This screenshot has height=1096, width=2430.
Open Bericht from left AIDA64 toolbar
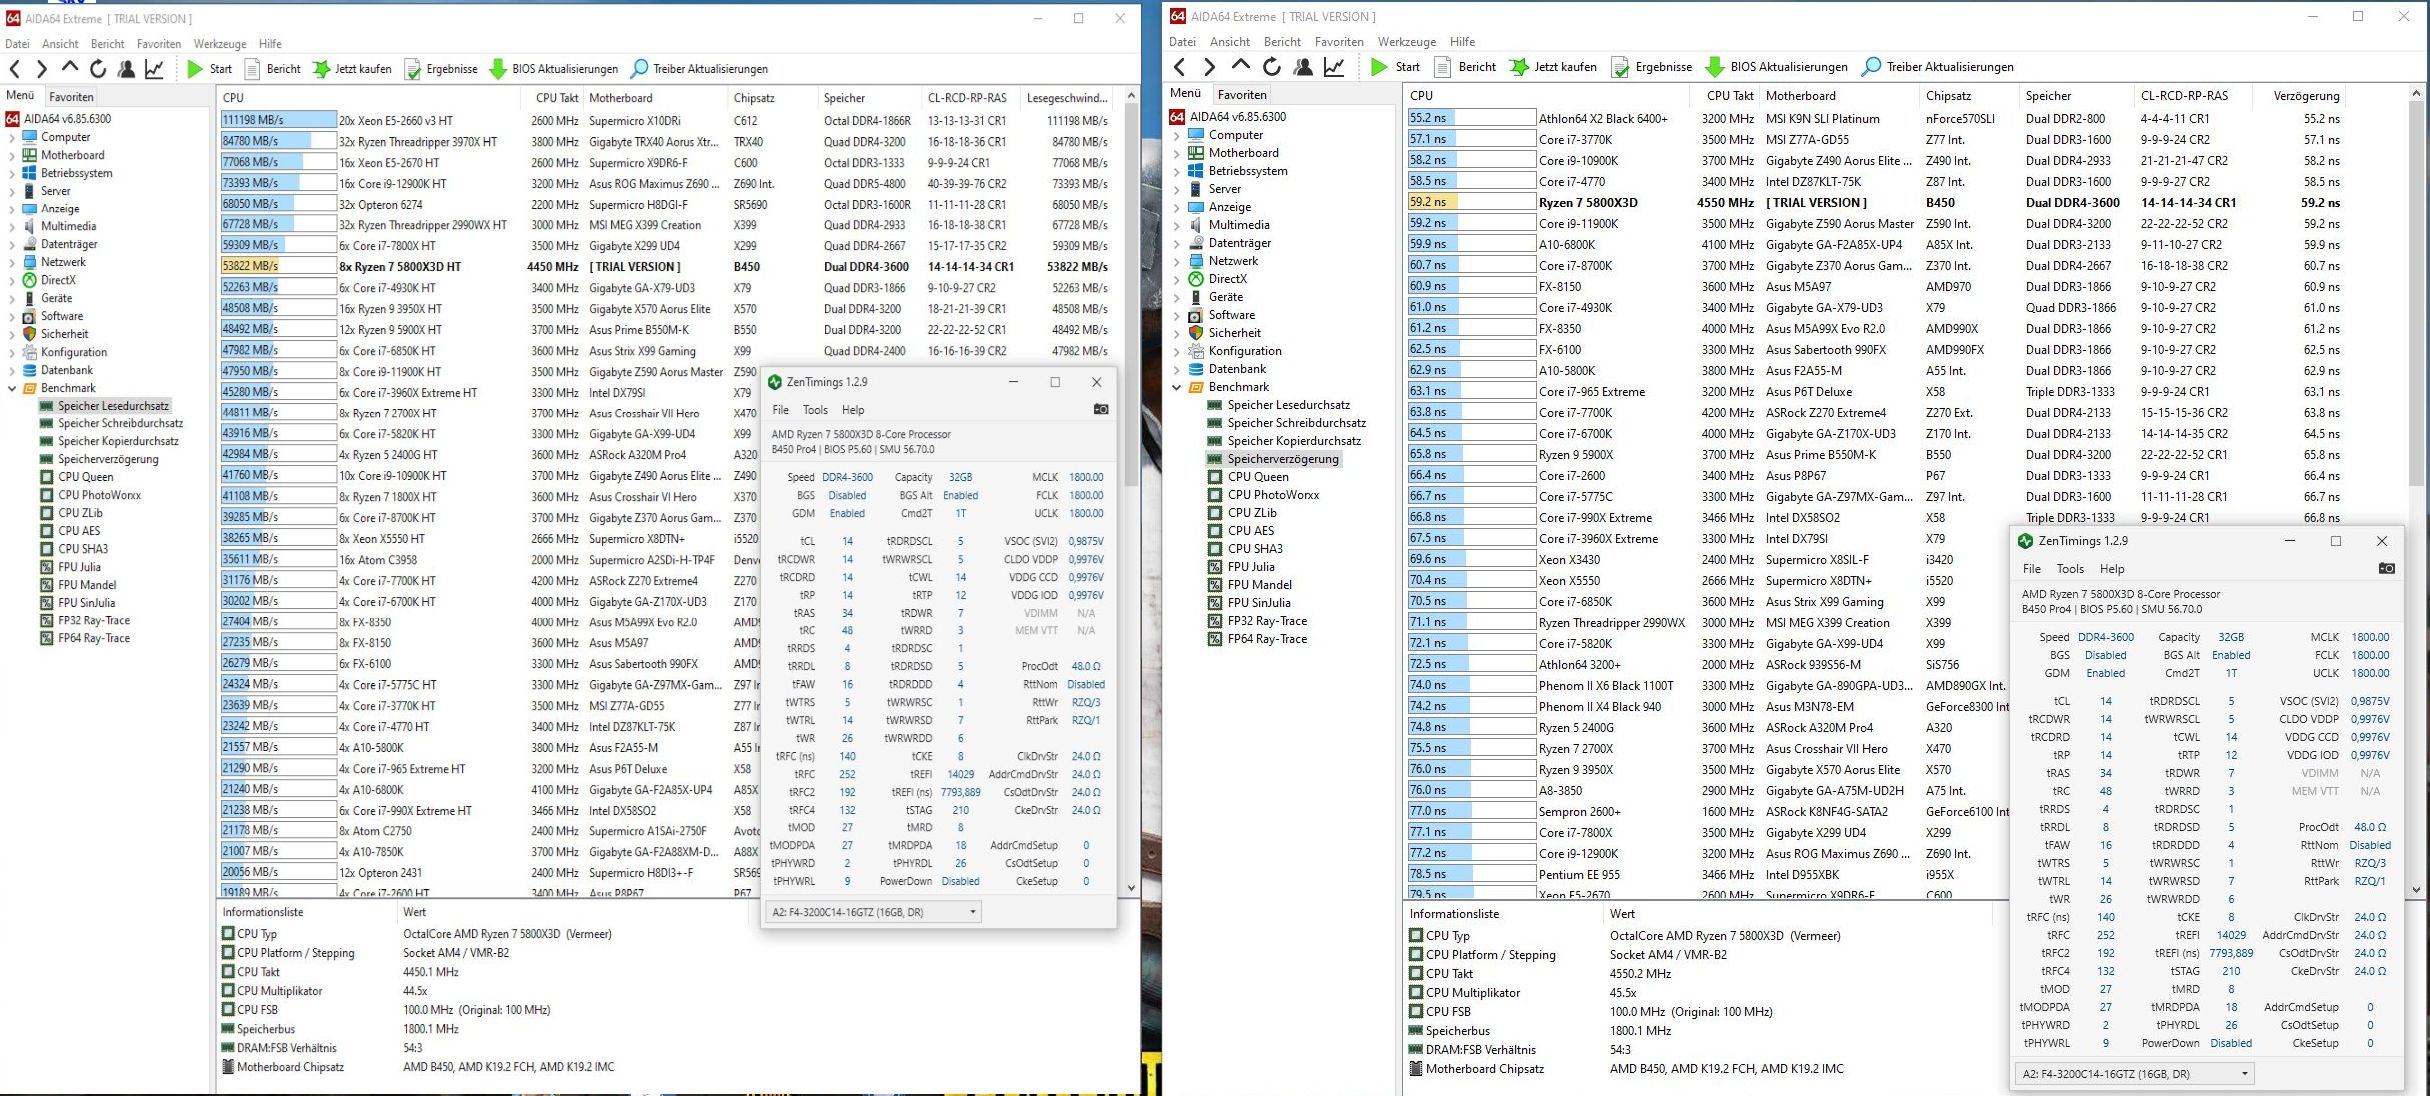point(272,69)
